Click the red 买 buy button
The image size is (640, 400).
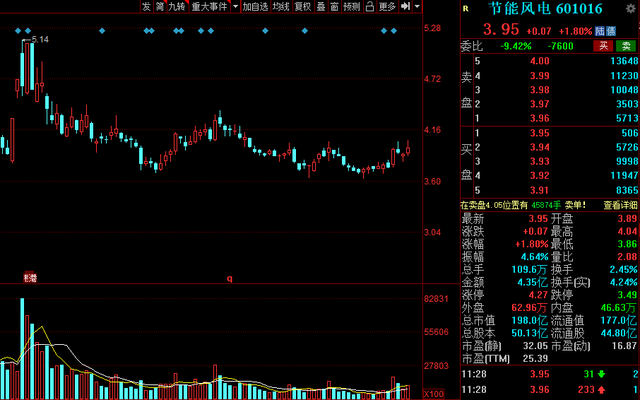pyautogui.click(x=603, y=46)
